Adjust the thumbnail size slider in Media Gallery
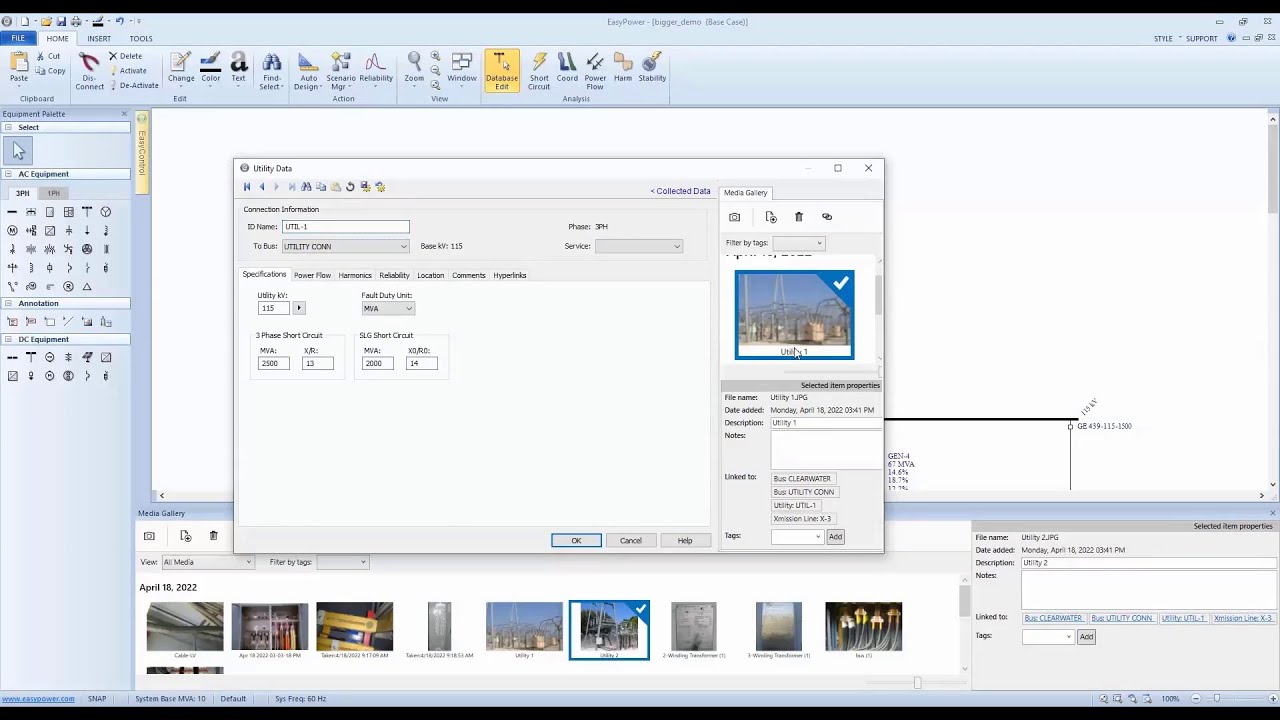The height and width of the screenshot is (720, 1280). (917, 683)
